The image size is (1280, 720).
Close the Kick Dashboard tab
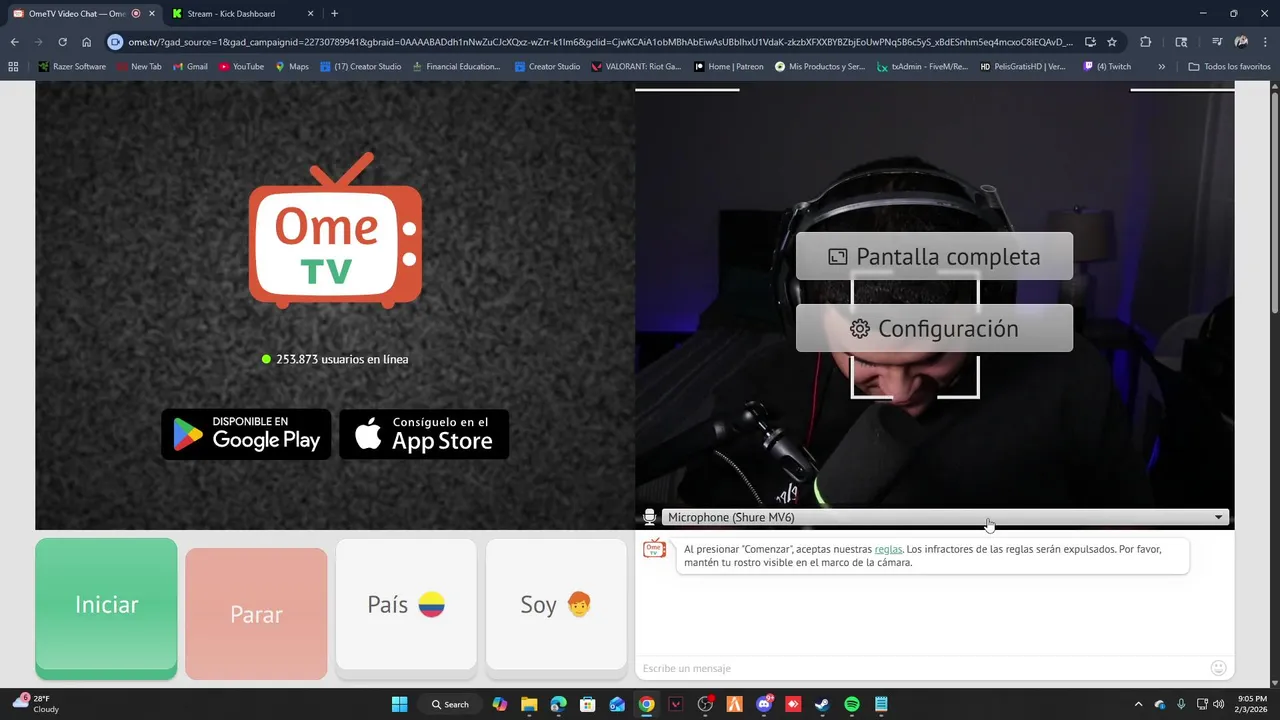pyautogui.click(x=309, y=14)
